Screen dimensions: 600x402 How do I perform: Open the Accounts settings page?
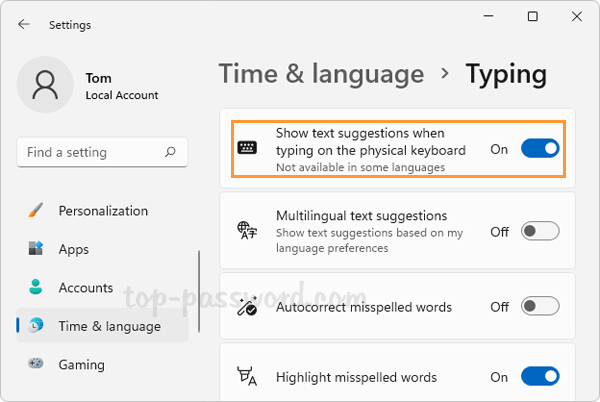[x=86, y=288]
